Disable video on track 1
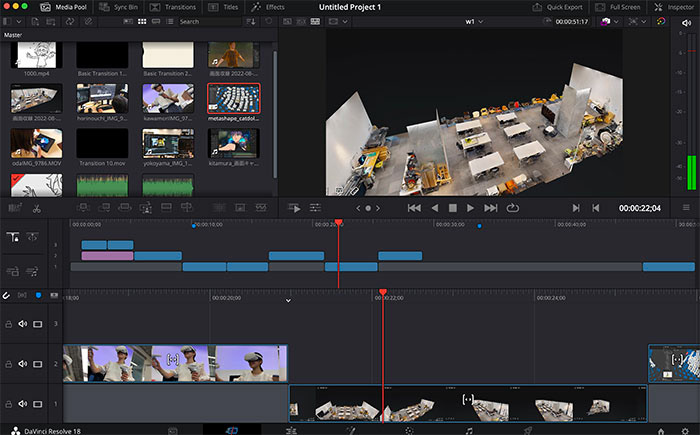 (x=38, y=404)
